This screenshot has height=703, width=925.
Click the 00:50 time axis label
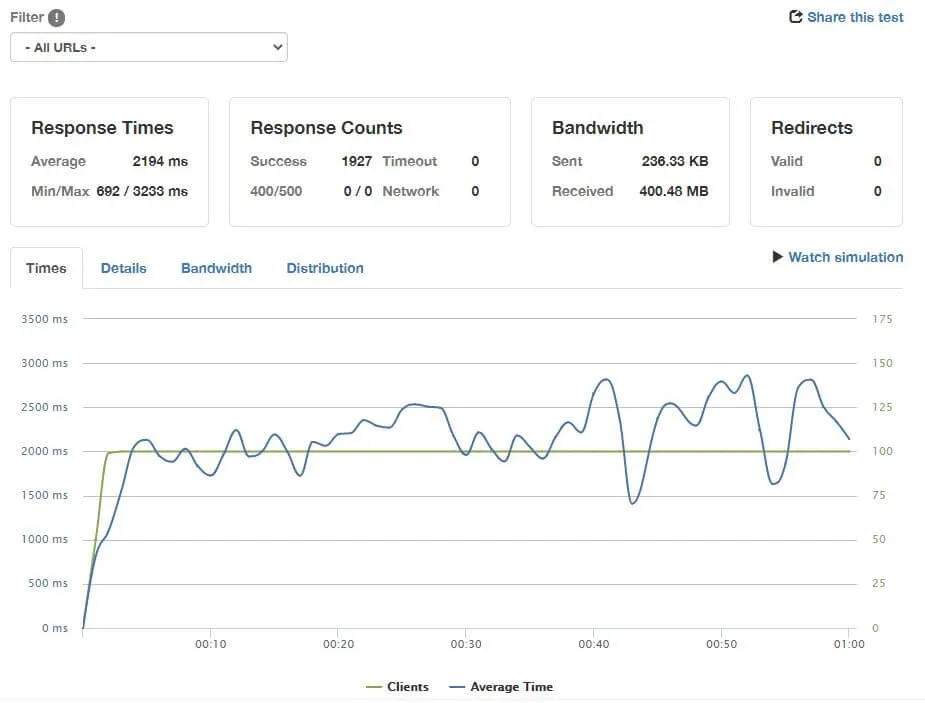(x=721, y=644)
